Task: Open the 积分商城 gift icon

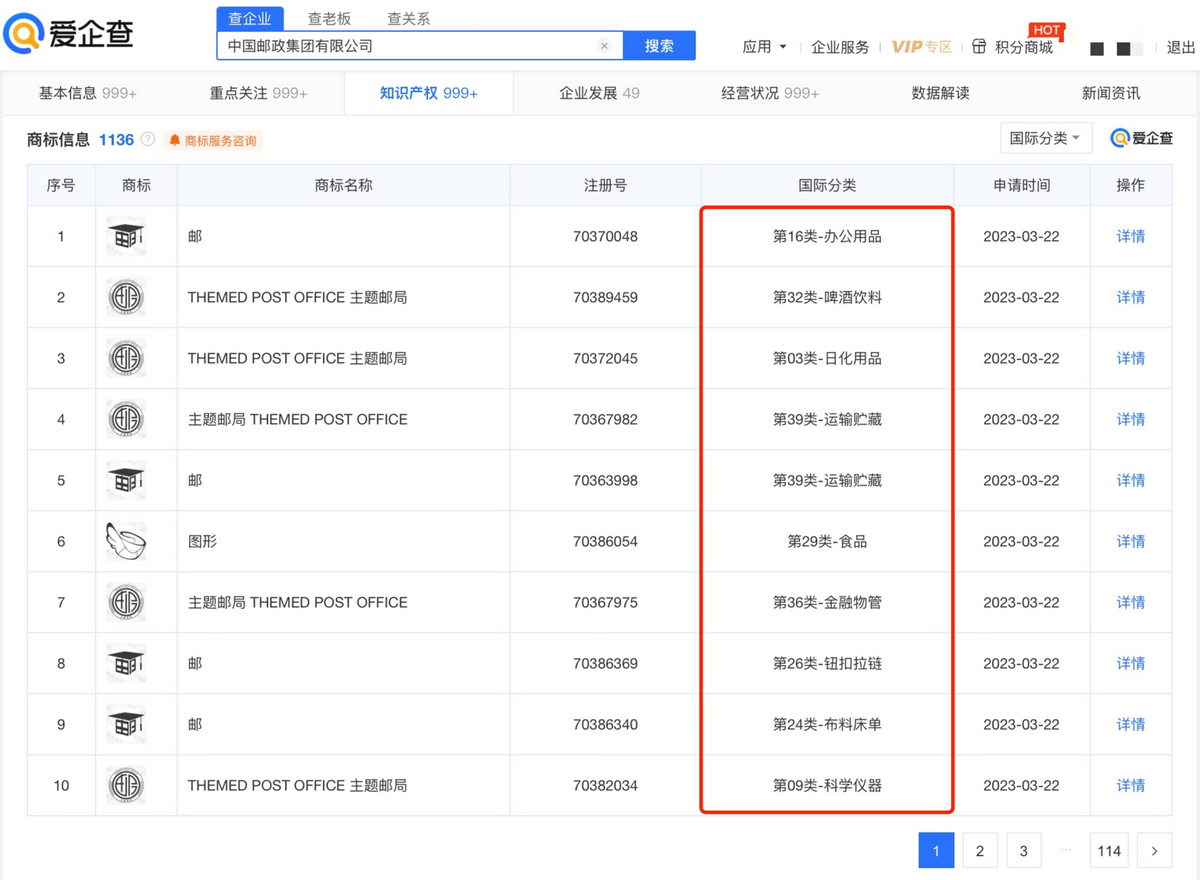Action: point(979,47)
